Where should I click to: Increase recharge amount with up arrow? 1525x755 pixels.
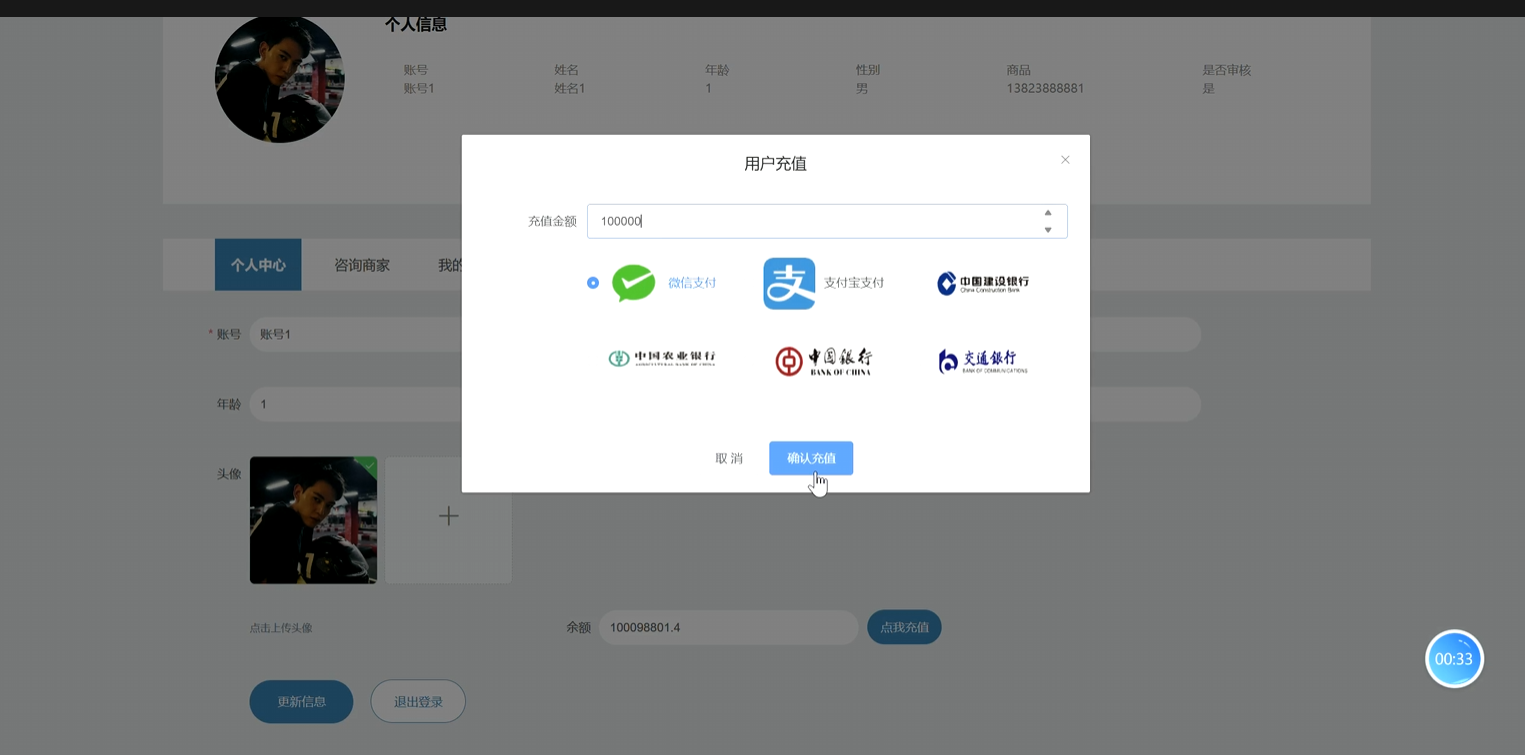click(x=1048, y=213)
